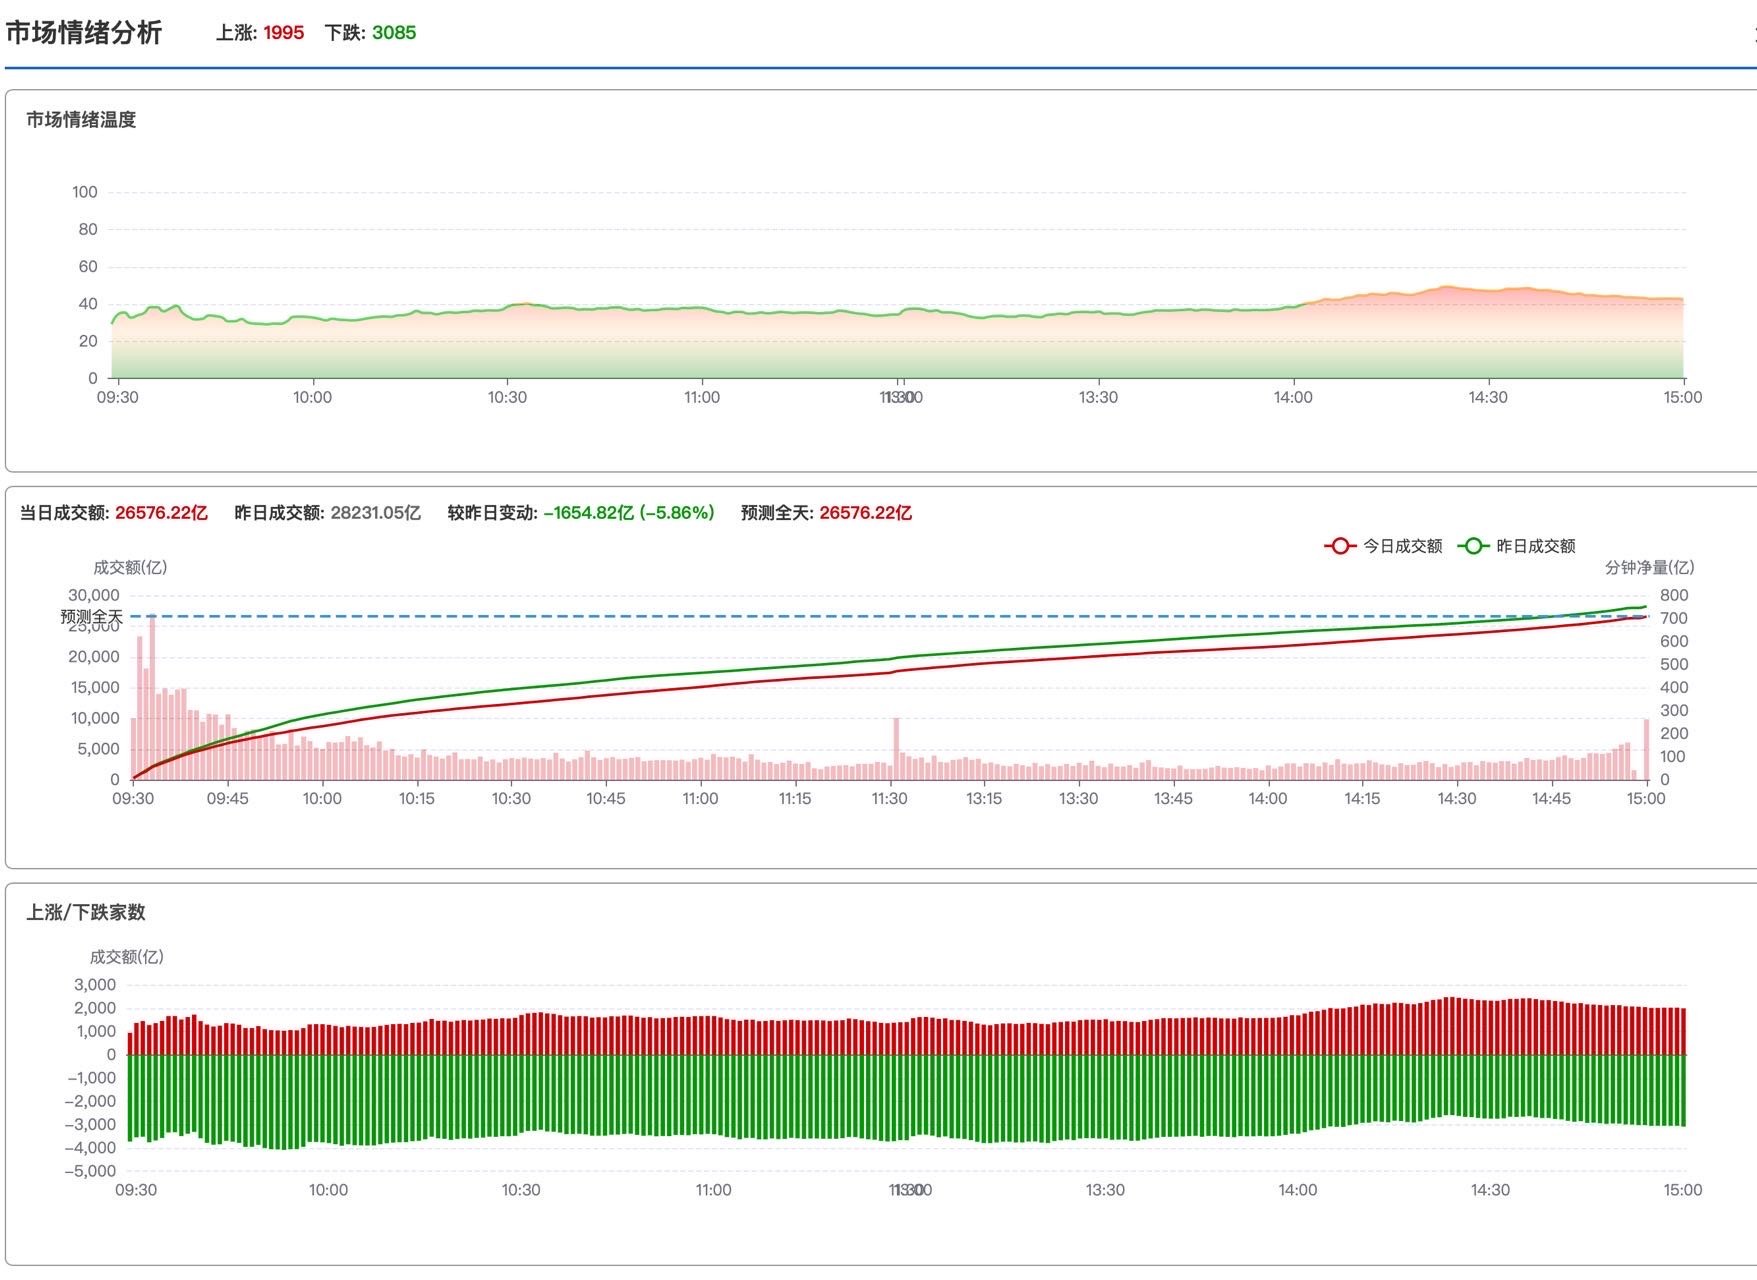The height and width of the screenshot is (1280, 1757).
Task: Click the 上涨 count 1995
Action: click(283, 33)
